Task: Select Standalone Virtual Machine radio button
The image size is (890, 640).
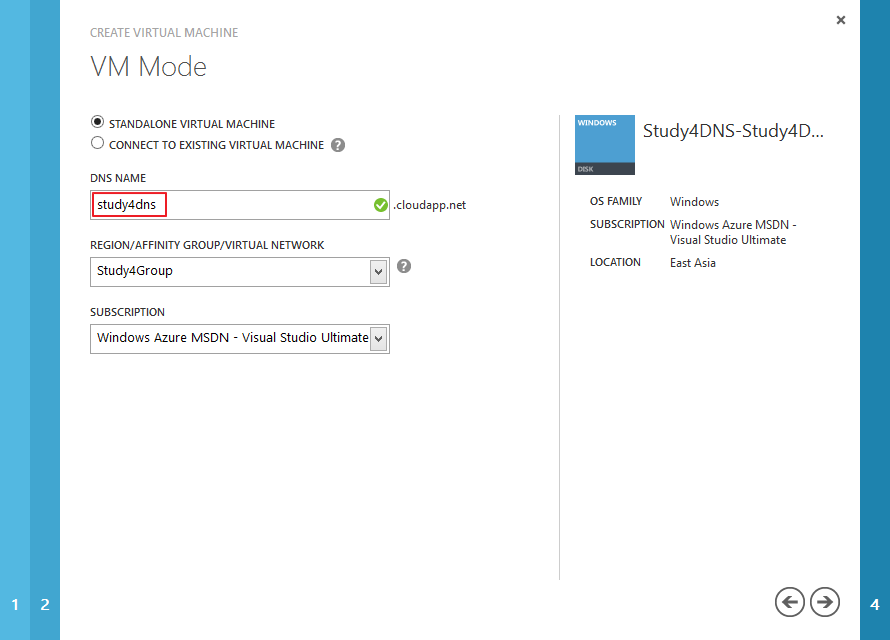Action: pos(98,122)
